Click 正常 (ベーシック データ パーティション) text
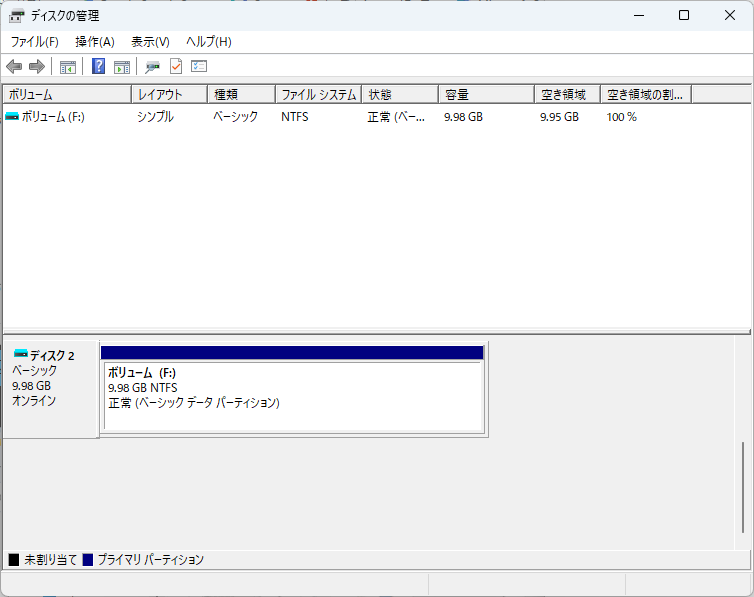Viewport: 754px width, 597px height. (194, 402)
